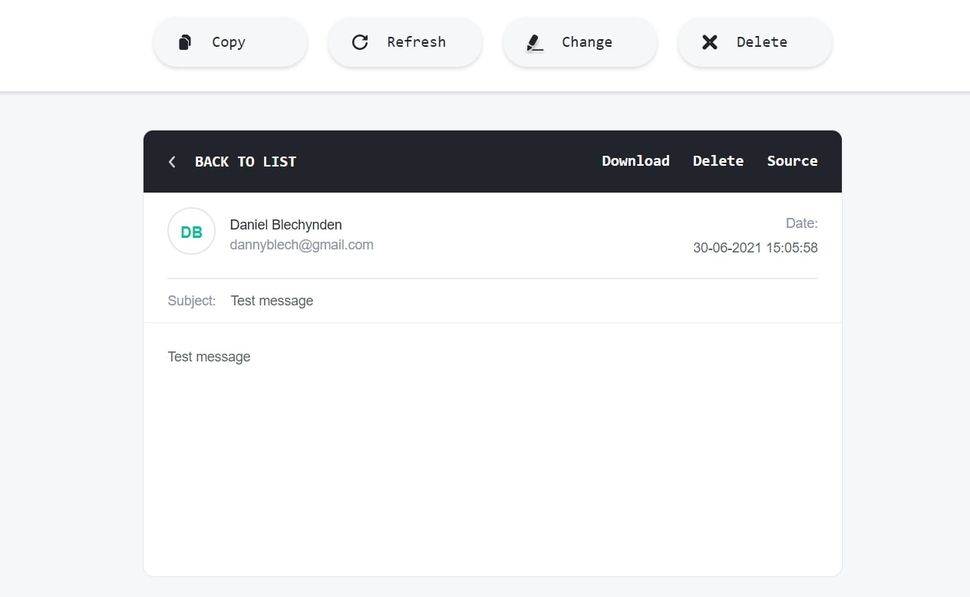
Task: Refresh the inbox for new messages
Action: click(405, 42)
